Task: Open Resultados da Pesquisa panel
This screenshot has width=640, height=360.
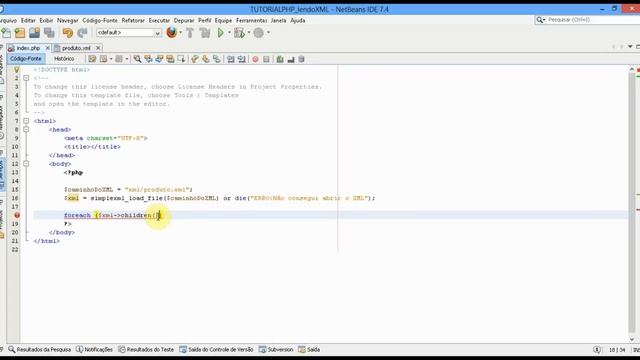Action: (40, 350)
